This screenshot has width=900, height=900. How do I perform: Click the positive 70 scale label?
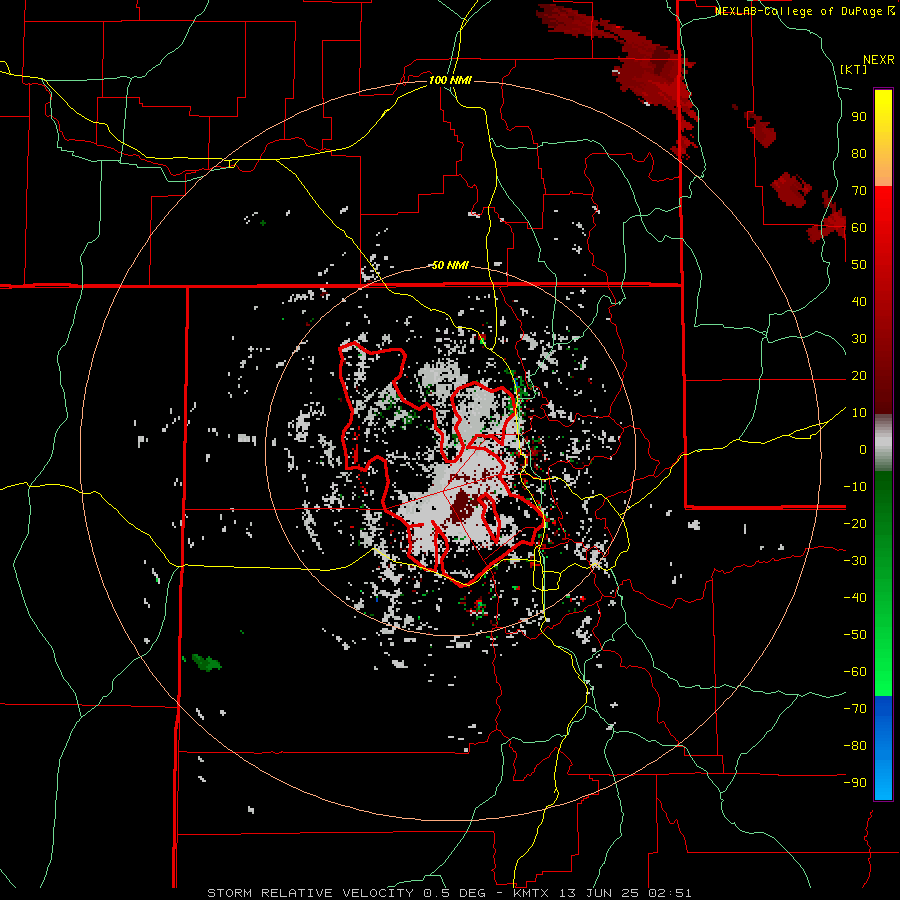(x=859, y=191)
